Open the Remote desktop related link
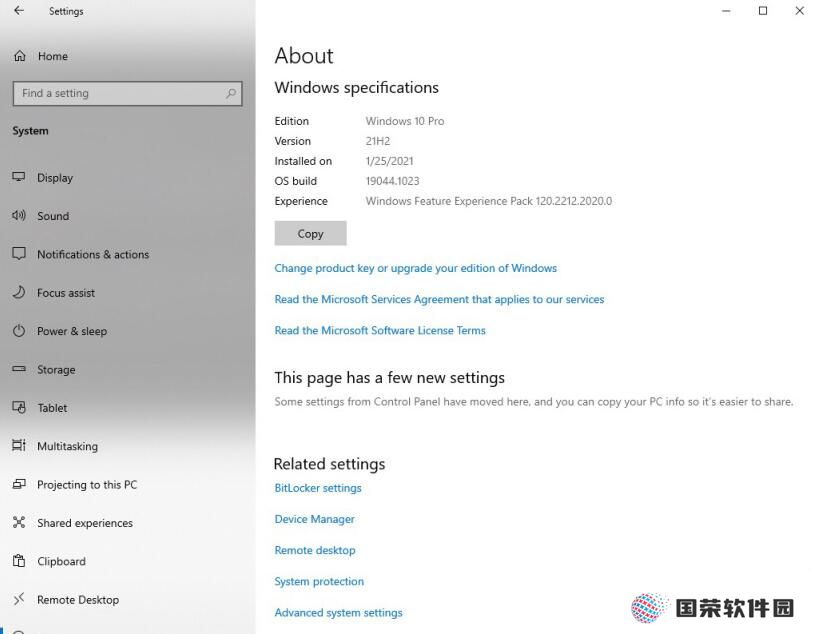The image size is (813, 634). click(315, 550)
